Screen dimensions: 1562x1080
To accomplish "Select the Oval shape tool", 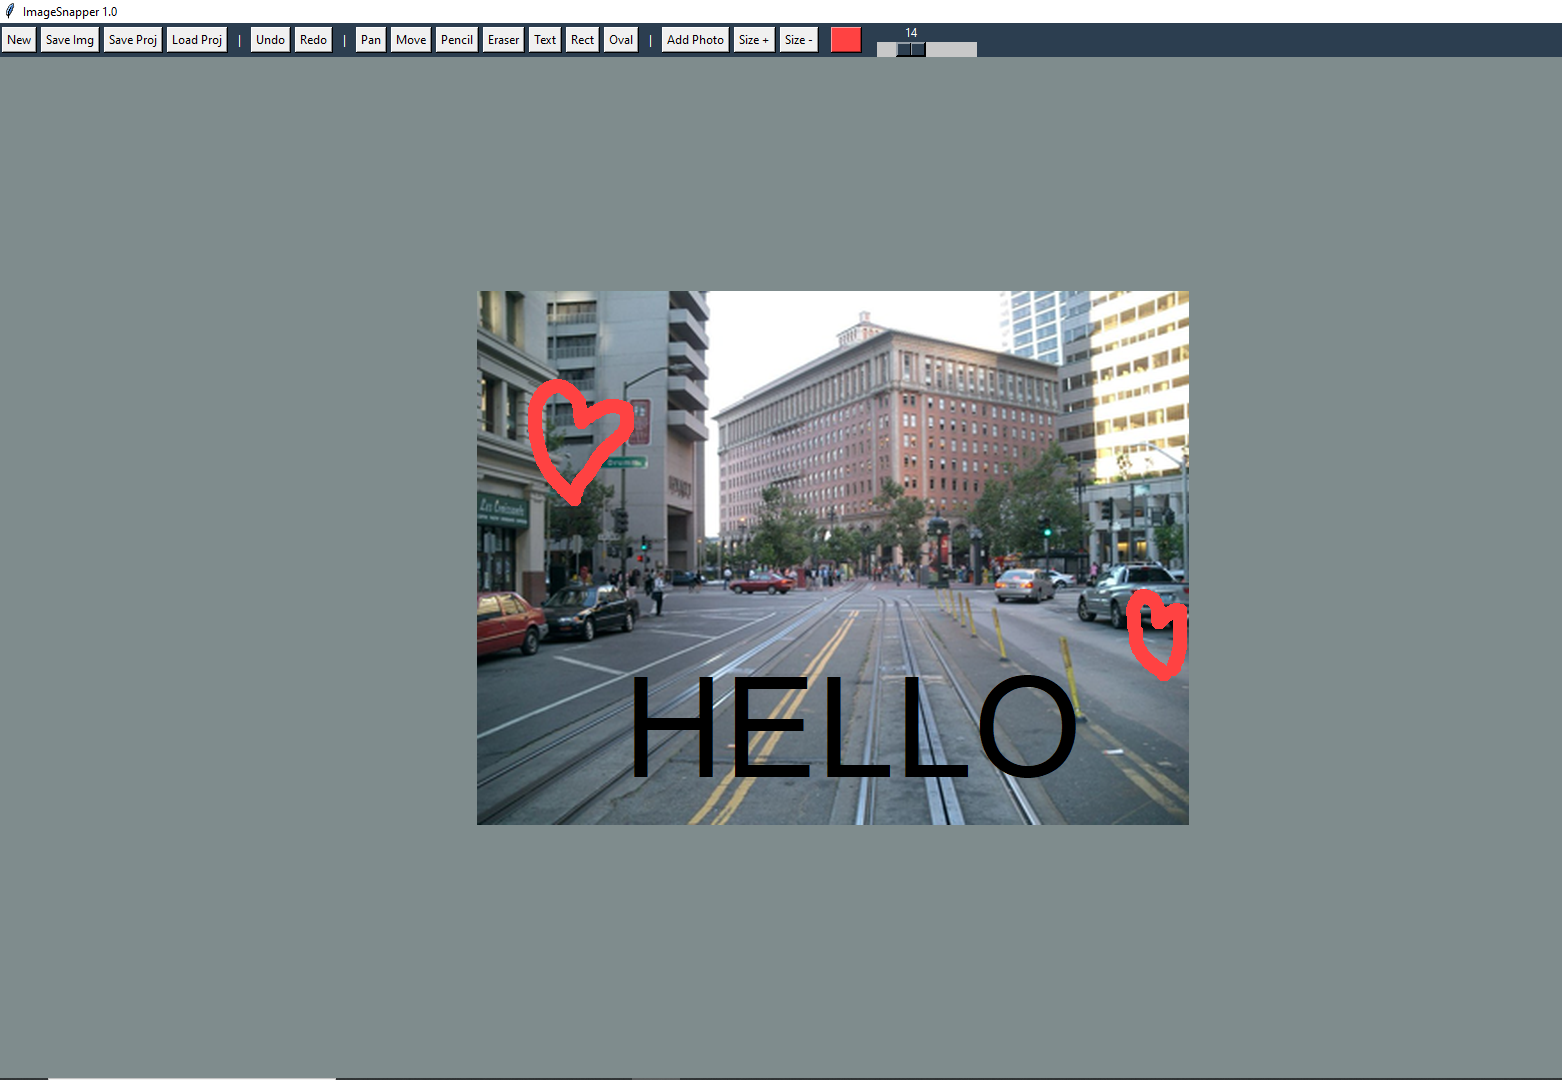I will [x=621, y=40].
